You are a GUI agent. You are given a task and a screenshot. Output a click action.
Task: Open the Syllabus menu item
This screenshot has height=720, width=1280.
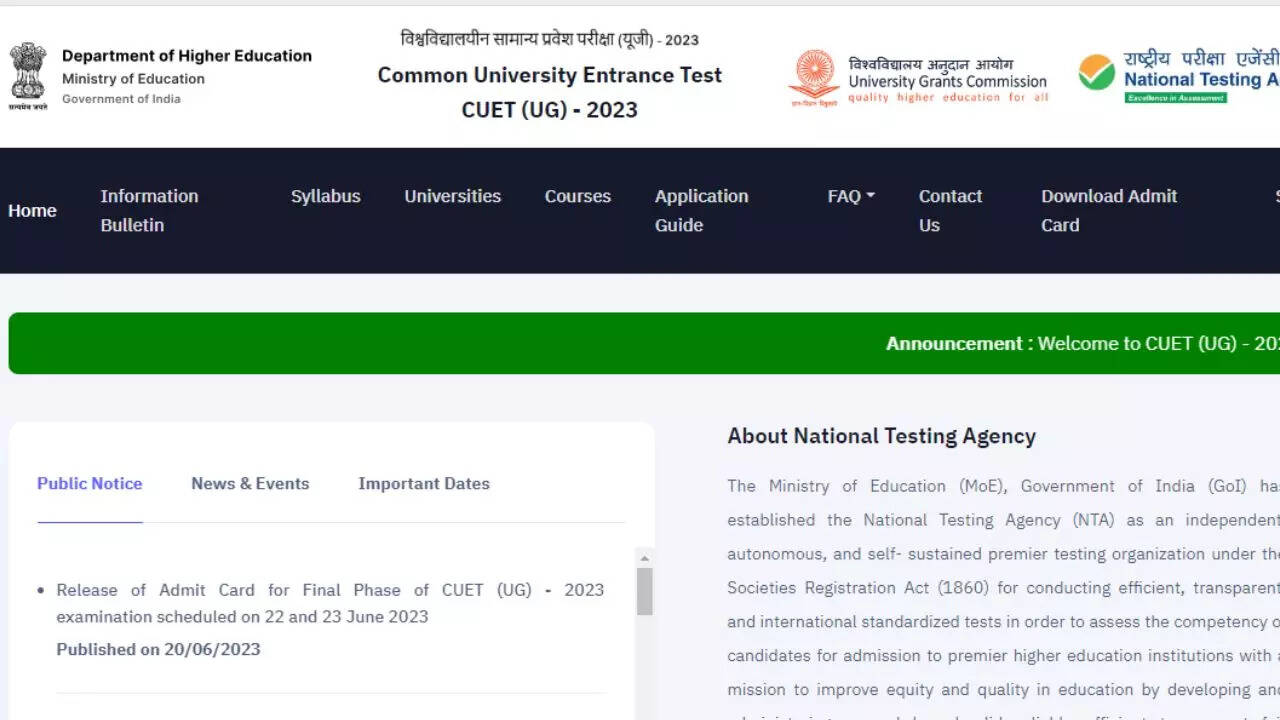pyautogui.click(x=325, y=196)
